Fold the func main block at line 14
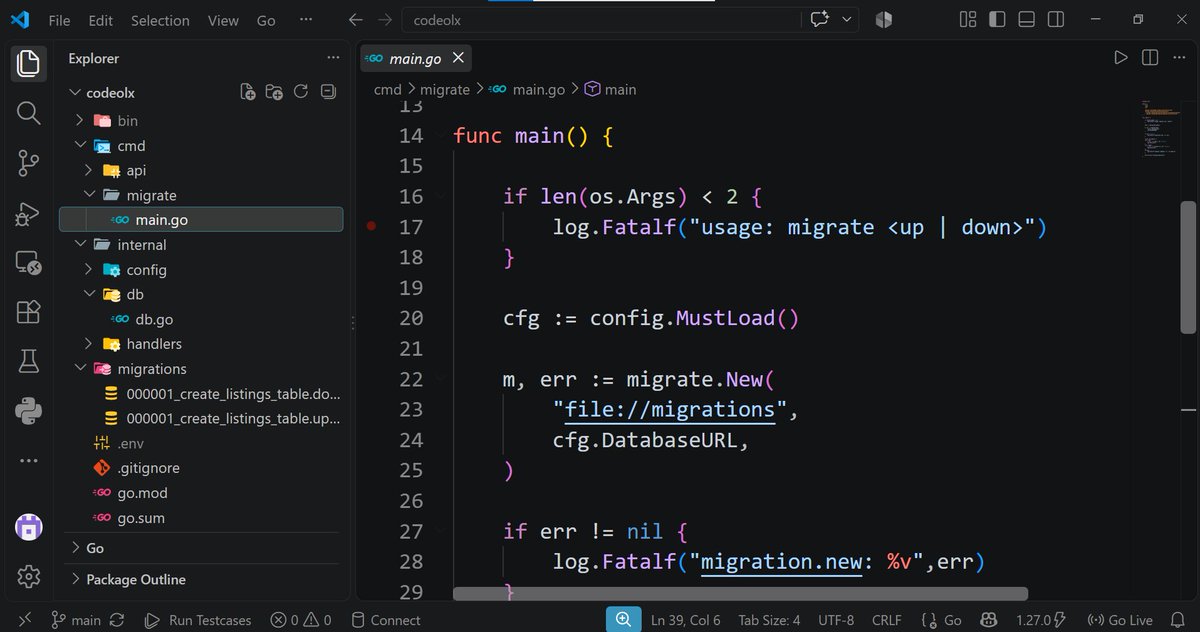Screen dimensions: 1200x632 [439, 135]
